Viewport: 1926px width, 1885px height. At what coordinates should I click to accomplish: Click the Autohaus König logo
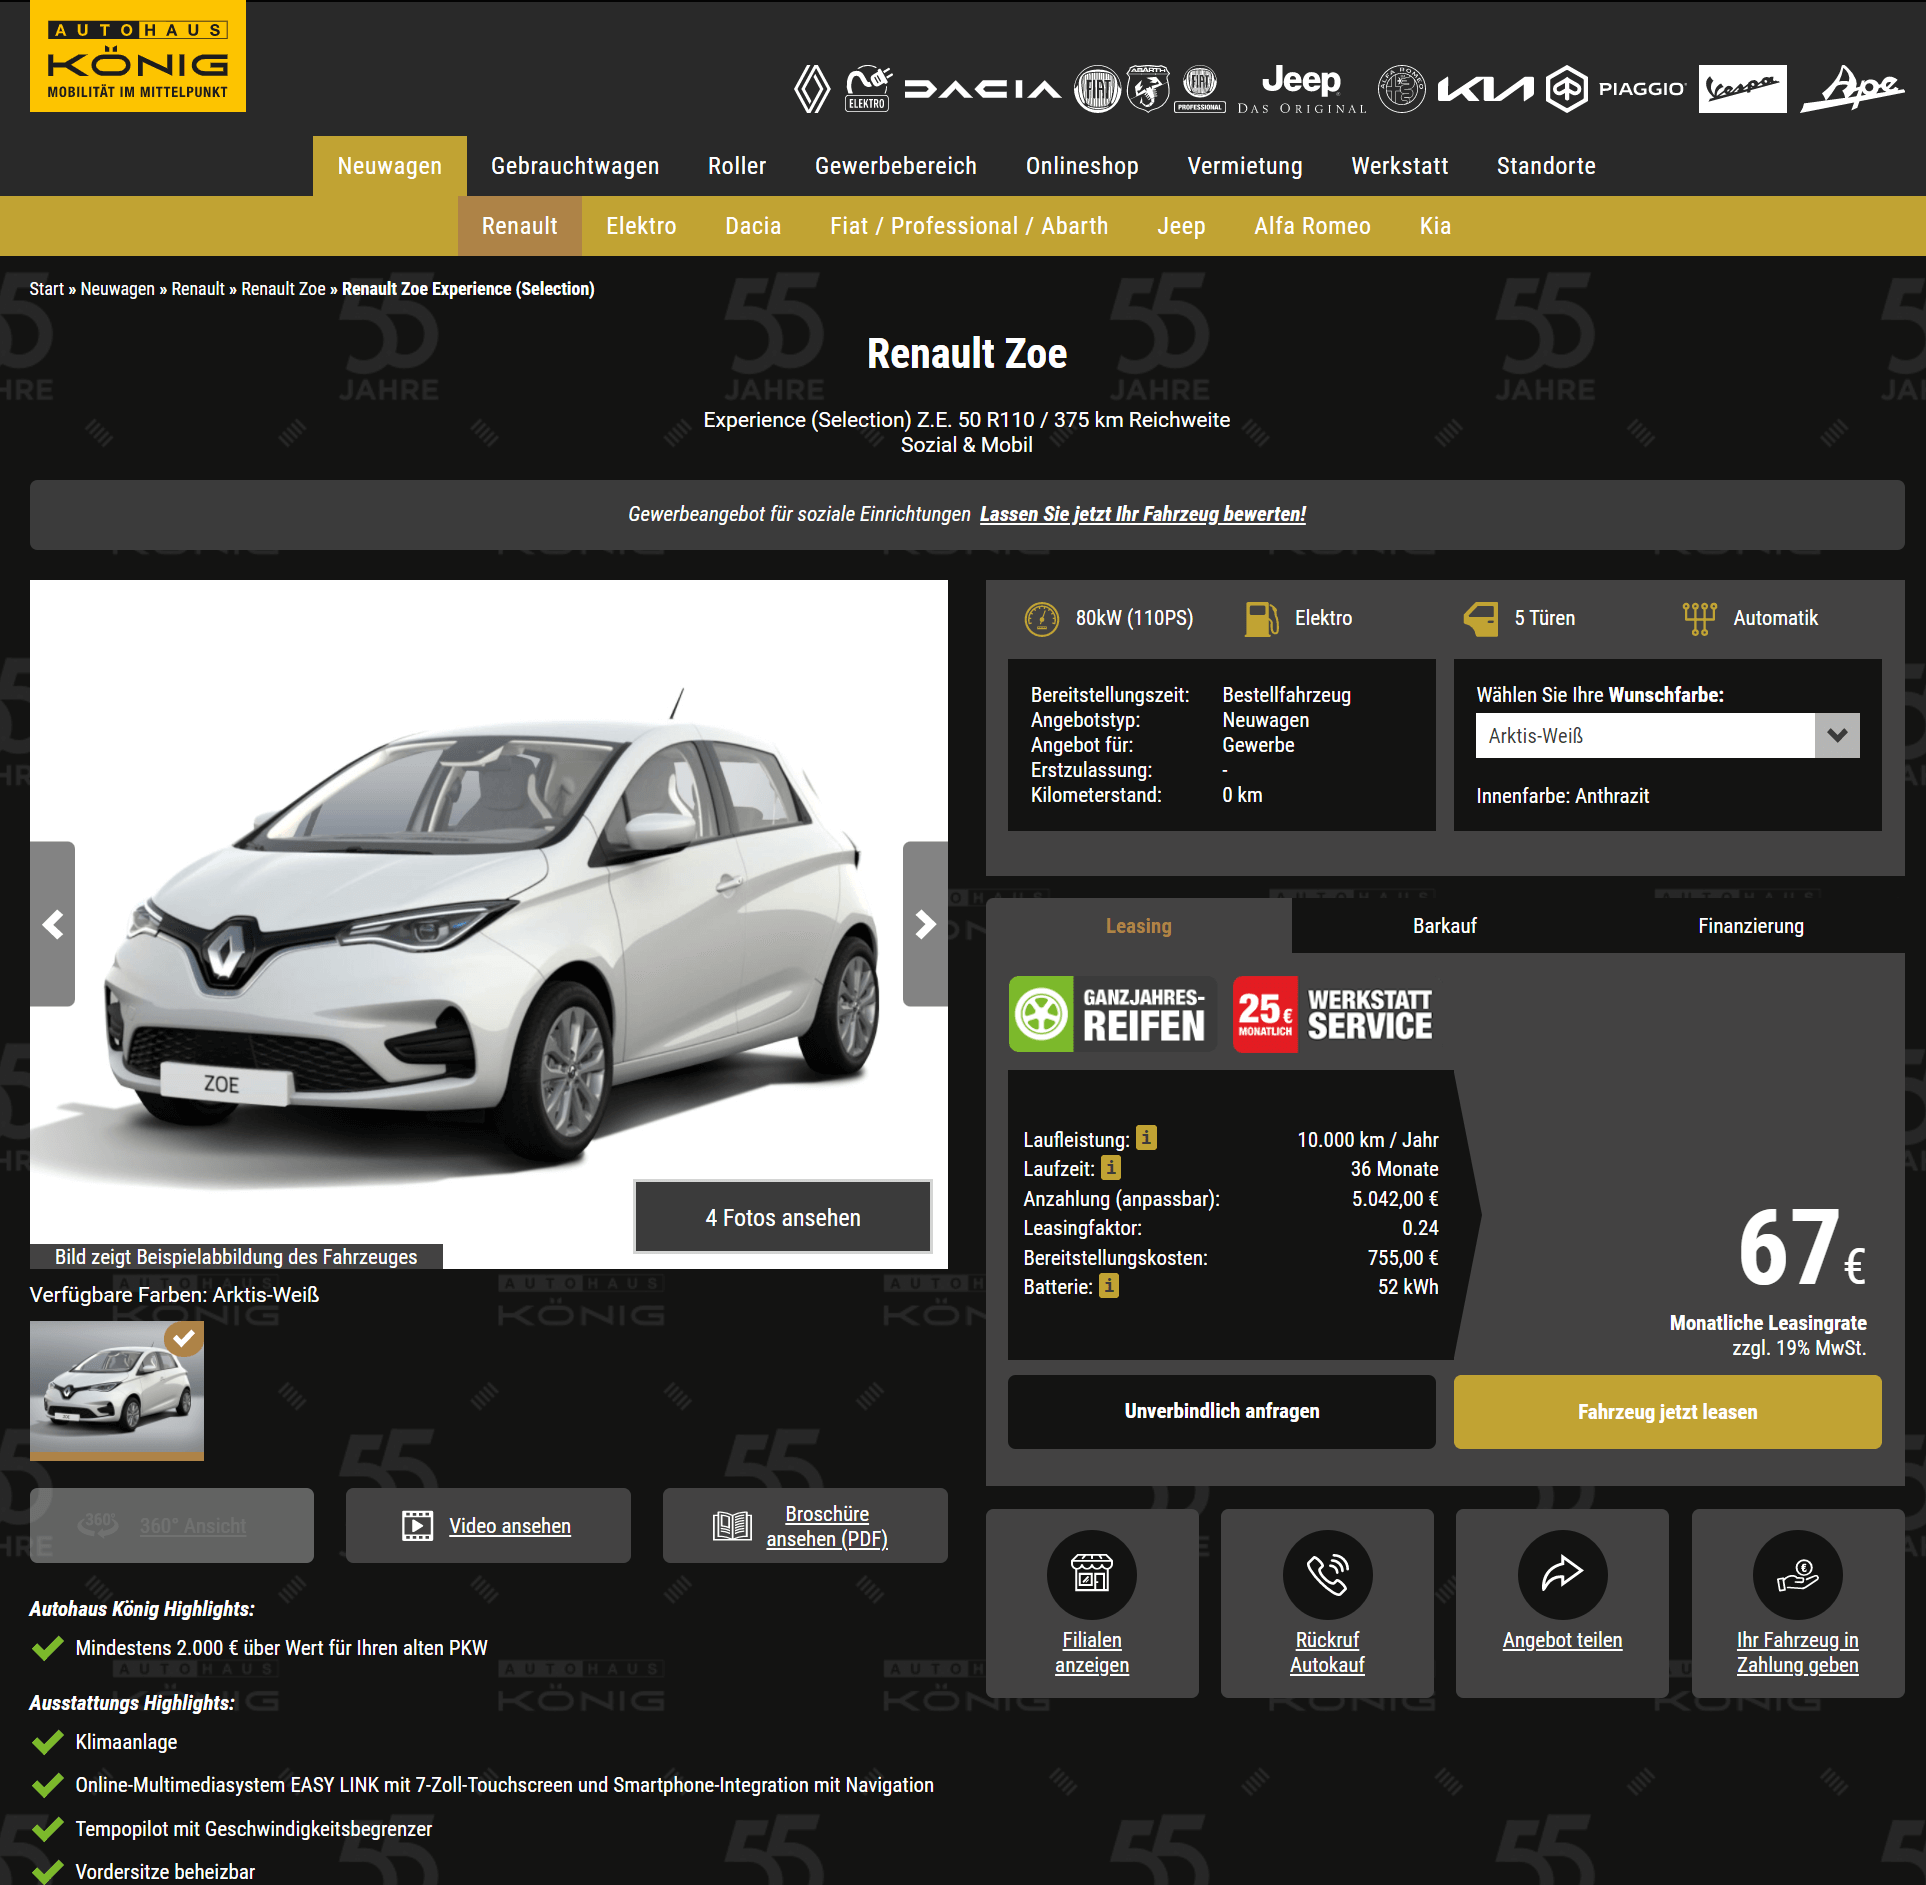[138, 56]
